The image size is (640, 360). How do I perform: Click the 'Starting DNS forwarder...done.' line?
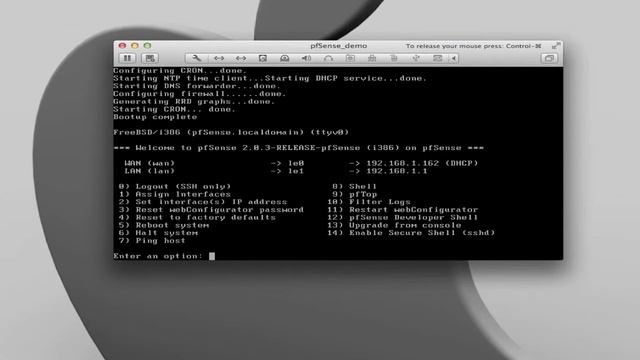pyautogui.click(x=197, y=86)
